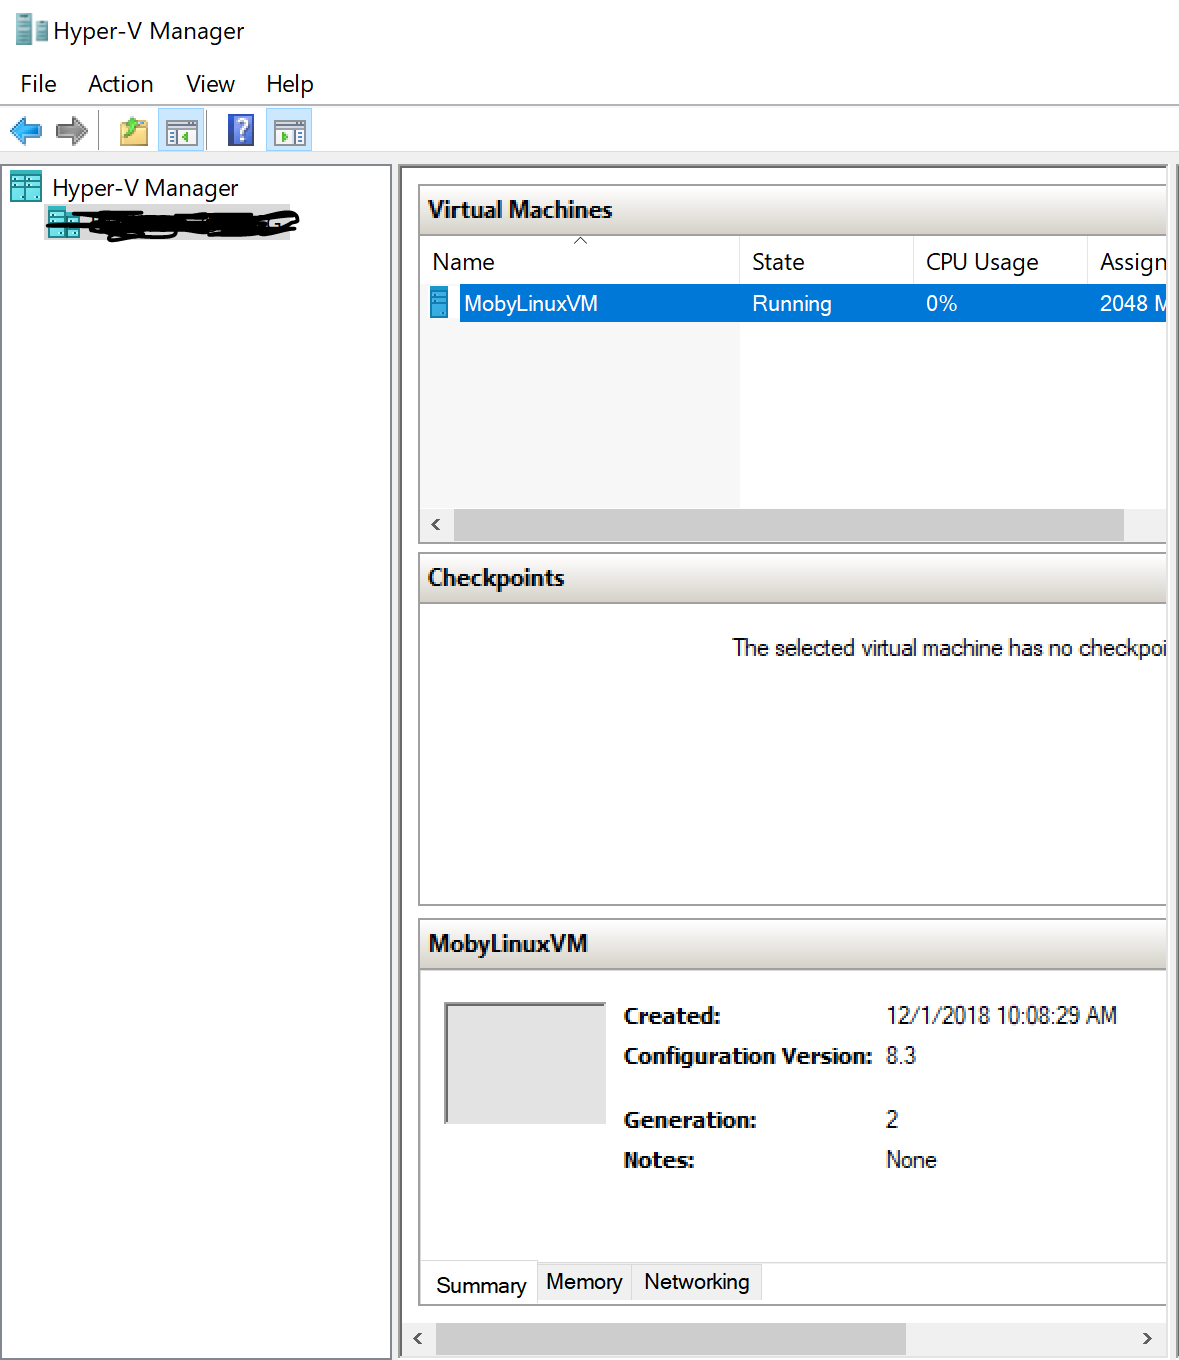Switch to the Memory tab
This screenshot has height=1360, width=1179.
point(584,1282)
